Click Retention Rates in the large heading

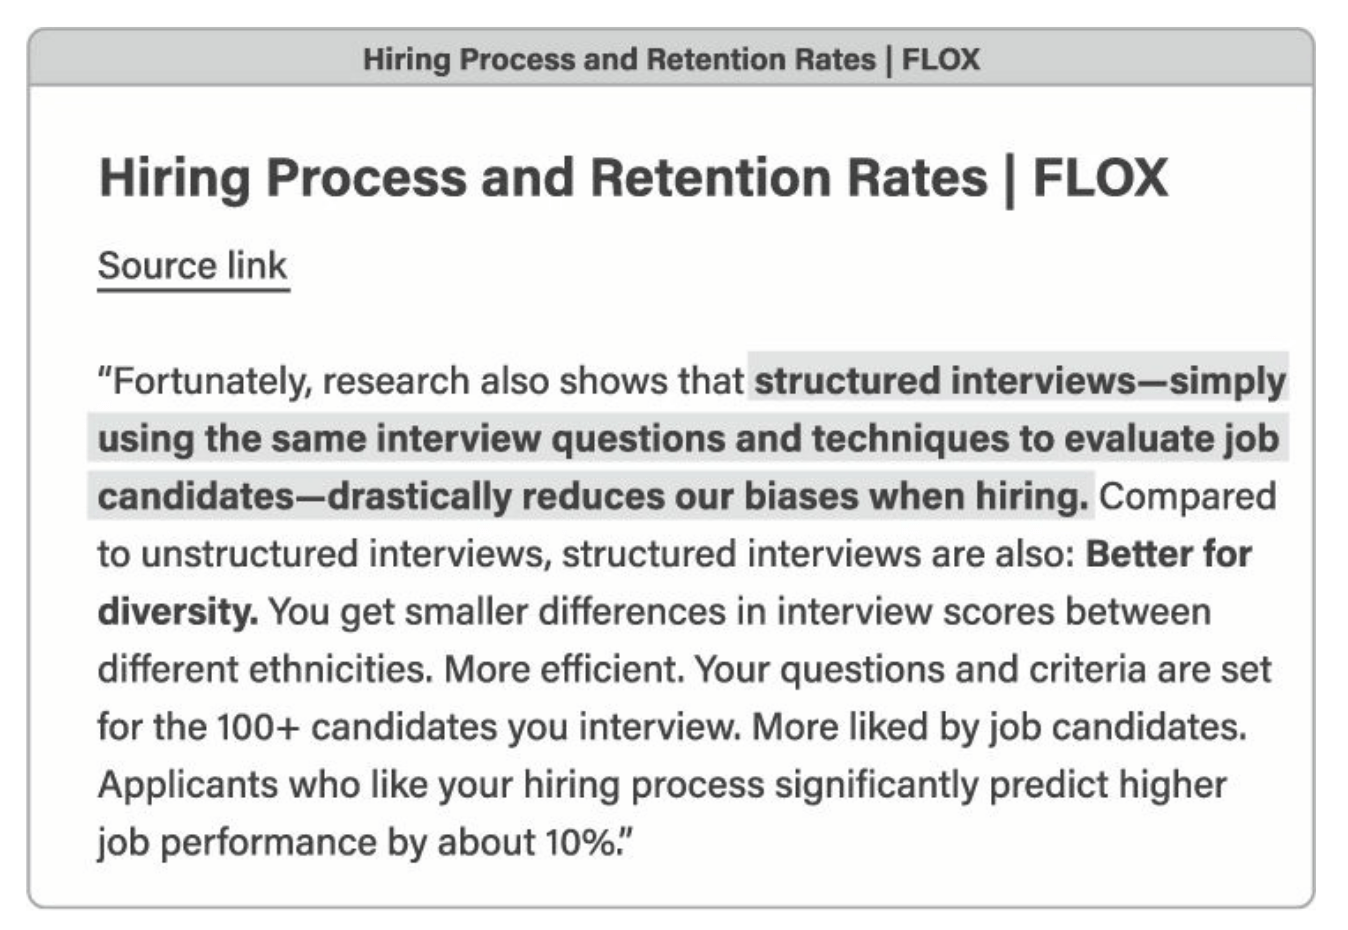click(x=788, y=178)
